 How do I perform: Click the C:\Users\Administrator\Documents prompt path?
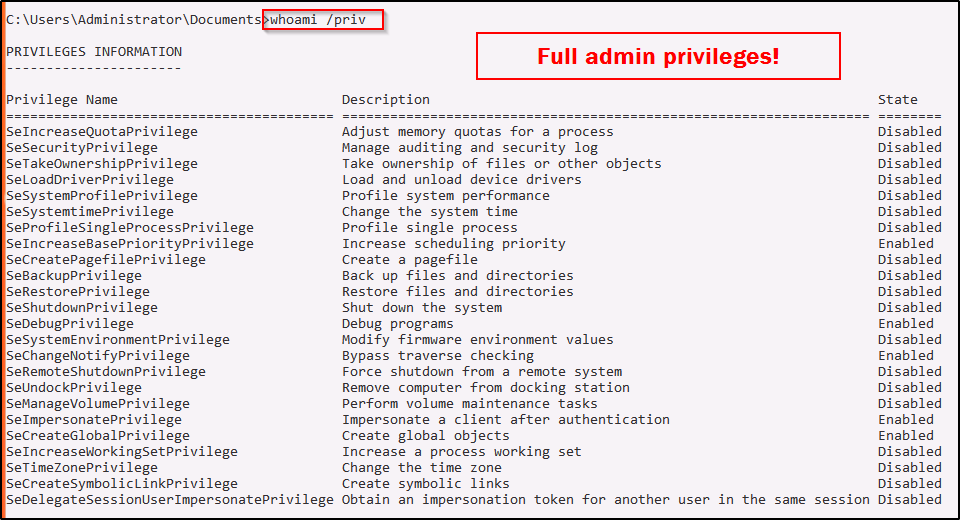click(134, 20)
